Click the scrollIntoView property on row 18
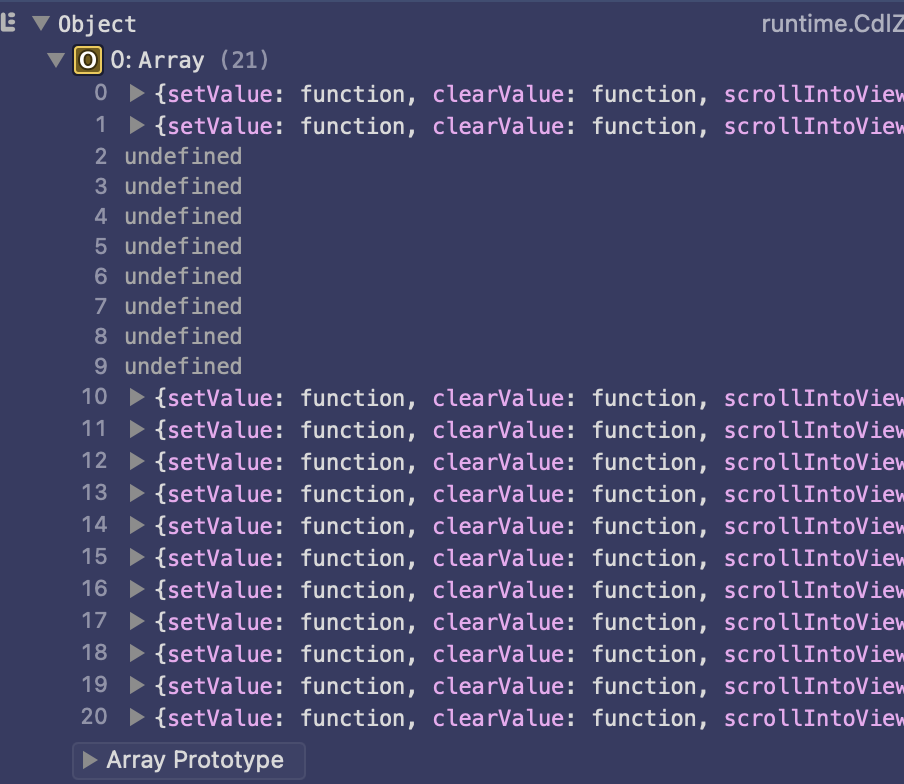904x784 pixels. pyautogui.click(x=813, y=654)
